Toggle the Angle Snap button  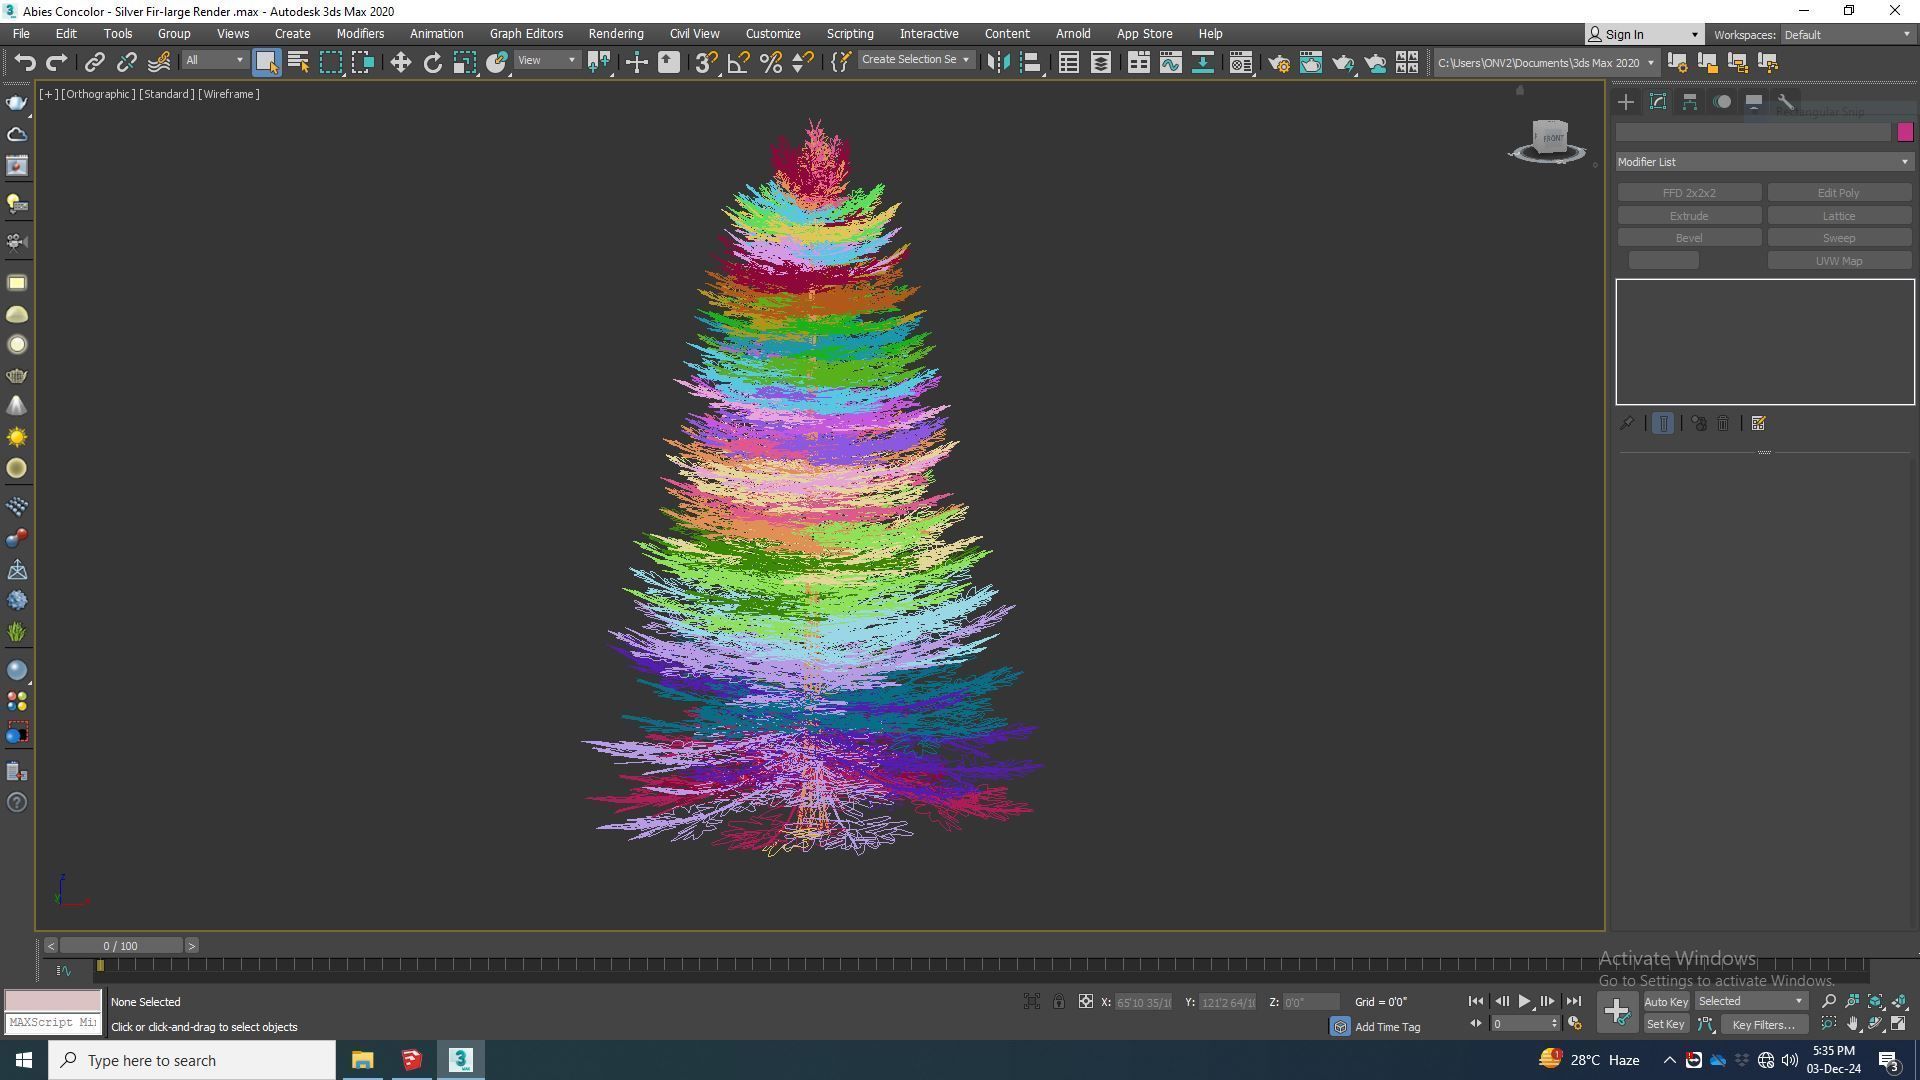[x=738, y=62]
